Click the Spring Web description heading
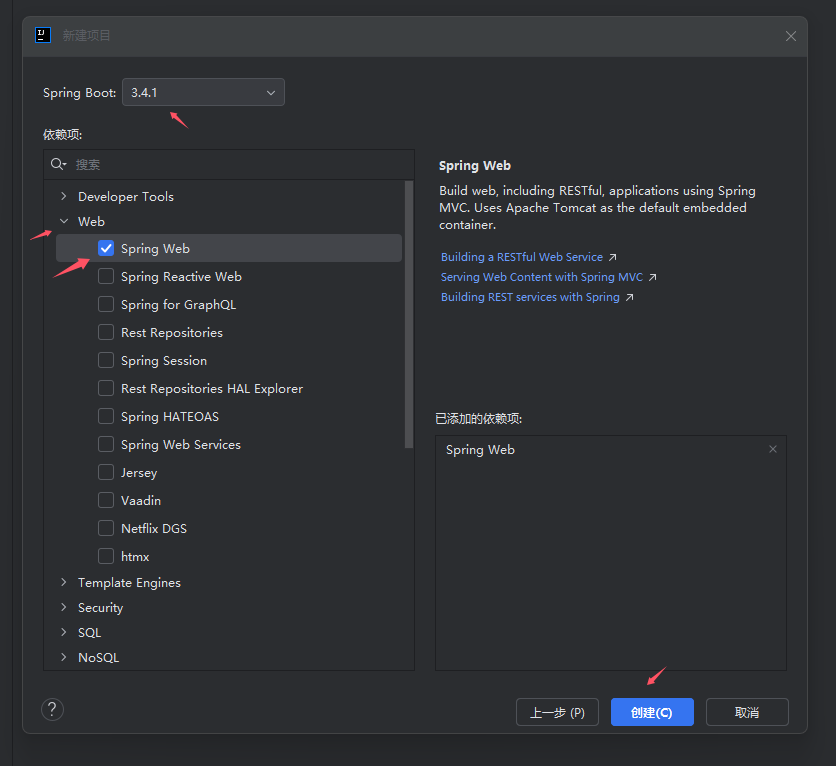836x766 pixels. click(475, 166)
